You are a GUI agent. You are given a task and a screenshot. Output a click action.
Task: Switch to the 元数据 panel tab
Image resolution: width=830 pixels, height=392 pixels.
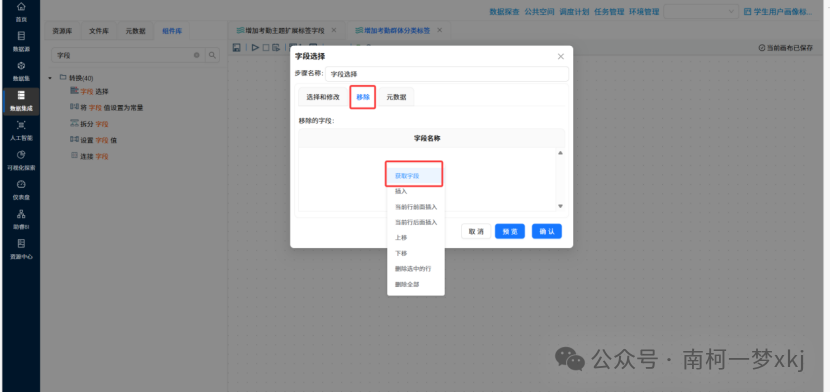[136, 31]
